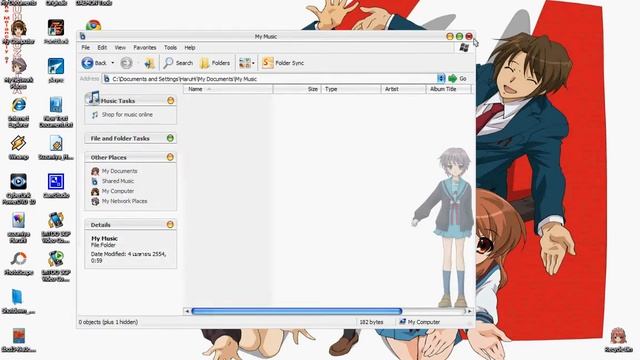Select the Recycle Bin desktop icon

[619, 340]
